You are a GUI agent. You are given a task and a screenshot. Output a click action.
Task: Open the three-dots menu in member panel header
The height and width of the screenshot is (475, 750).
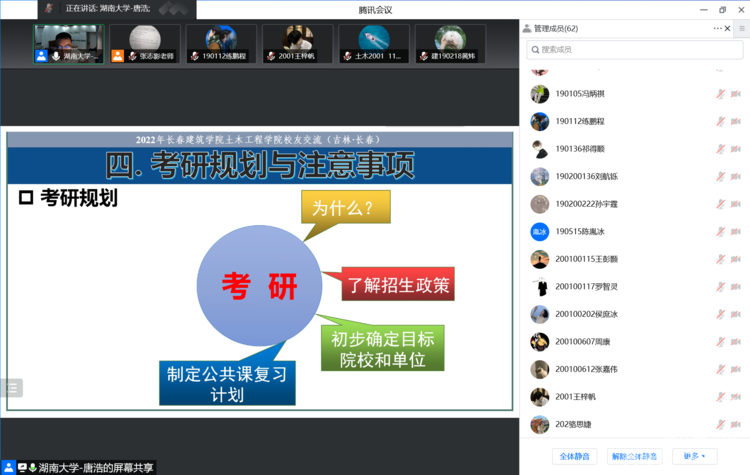point(717,28)
